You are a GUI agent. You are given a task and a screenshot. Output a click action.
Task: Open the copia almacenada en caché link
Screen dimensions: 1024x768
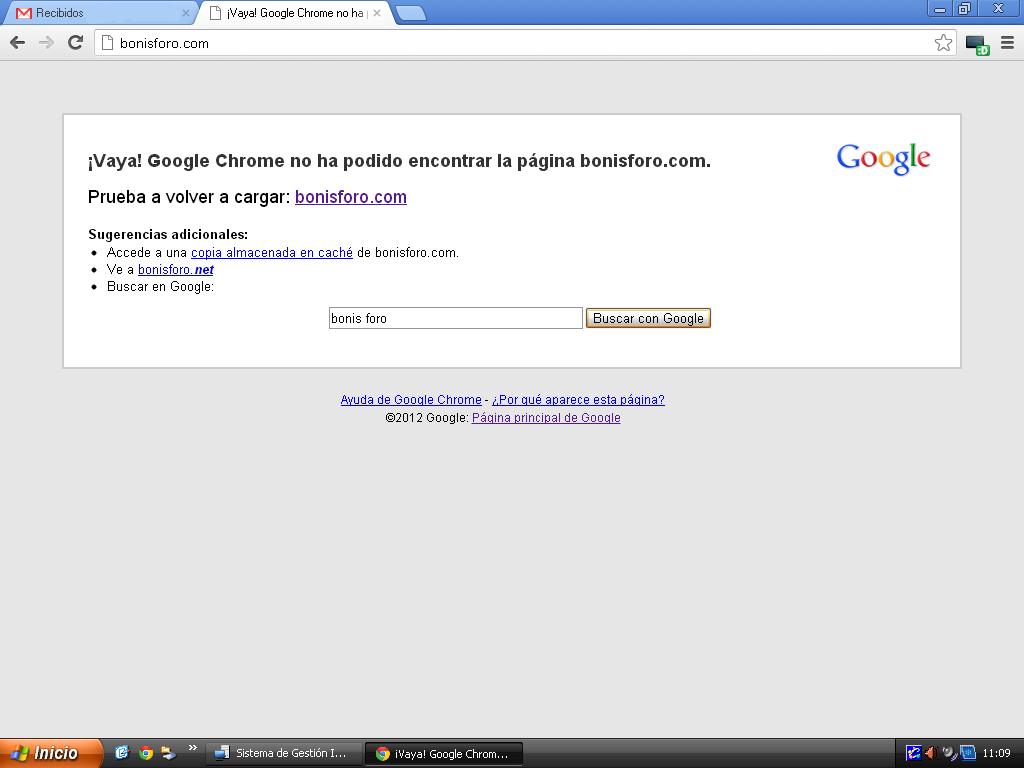pyautogui.click(x=272, y=252)
